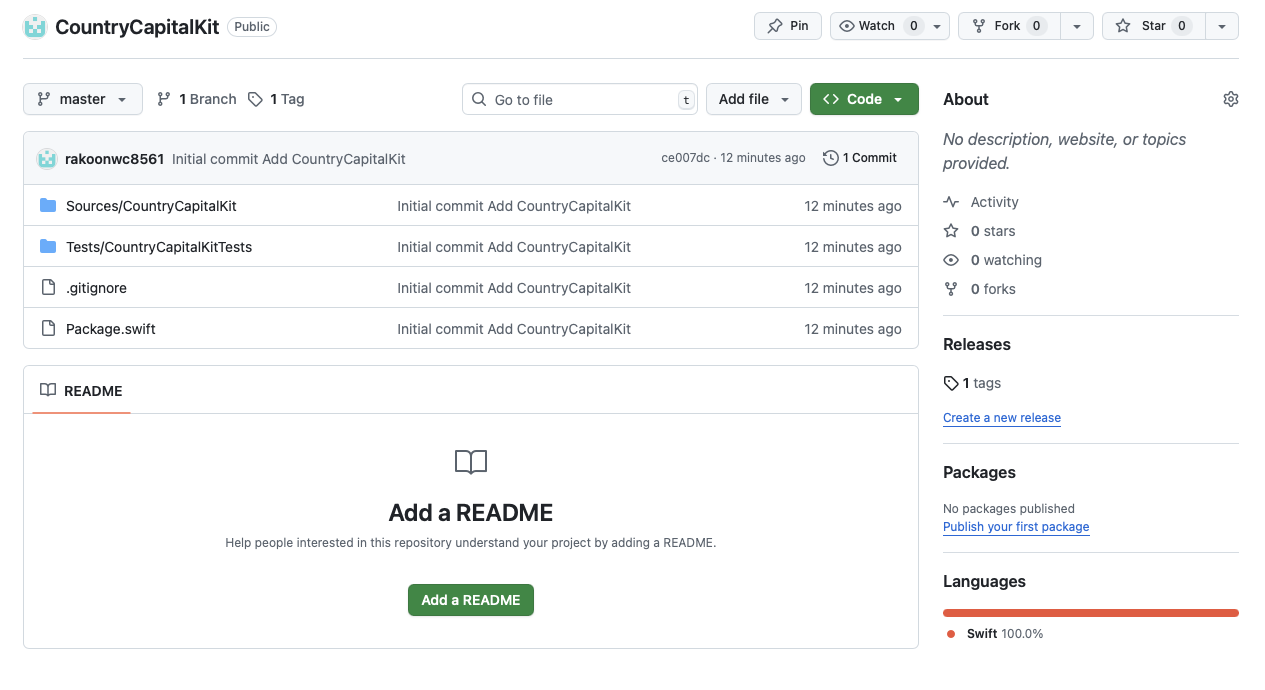Open the 1 Commit history link

(860, 158)
